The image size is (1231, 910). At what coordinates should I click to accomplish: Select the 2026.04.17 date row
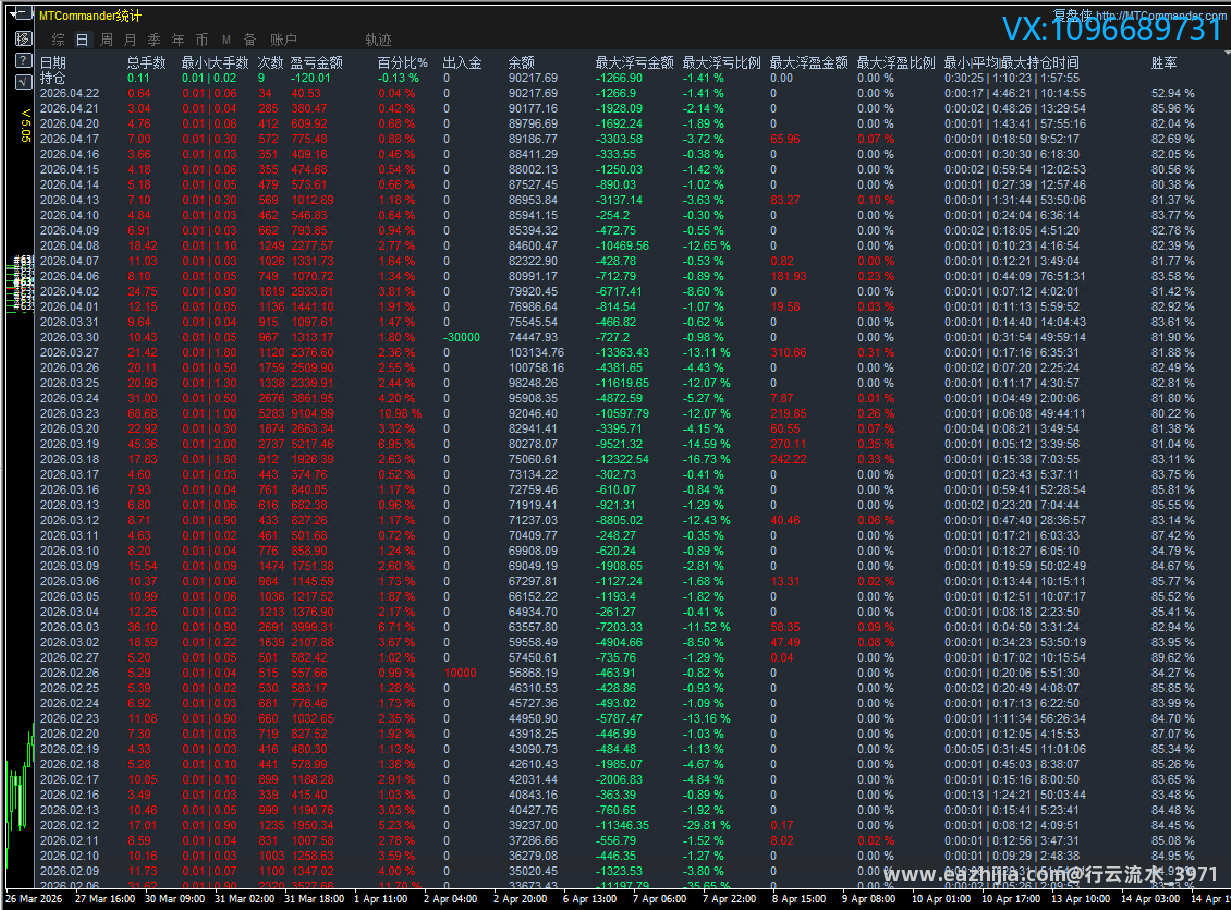[x=69, y=139]
